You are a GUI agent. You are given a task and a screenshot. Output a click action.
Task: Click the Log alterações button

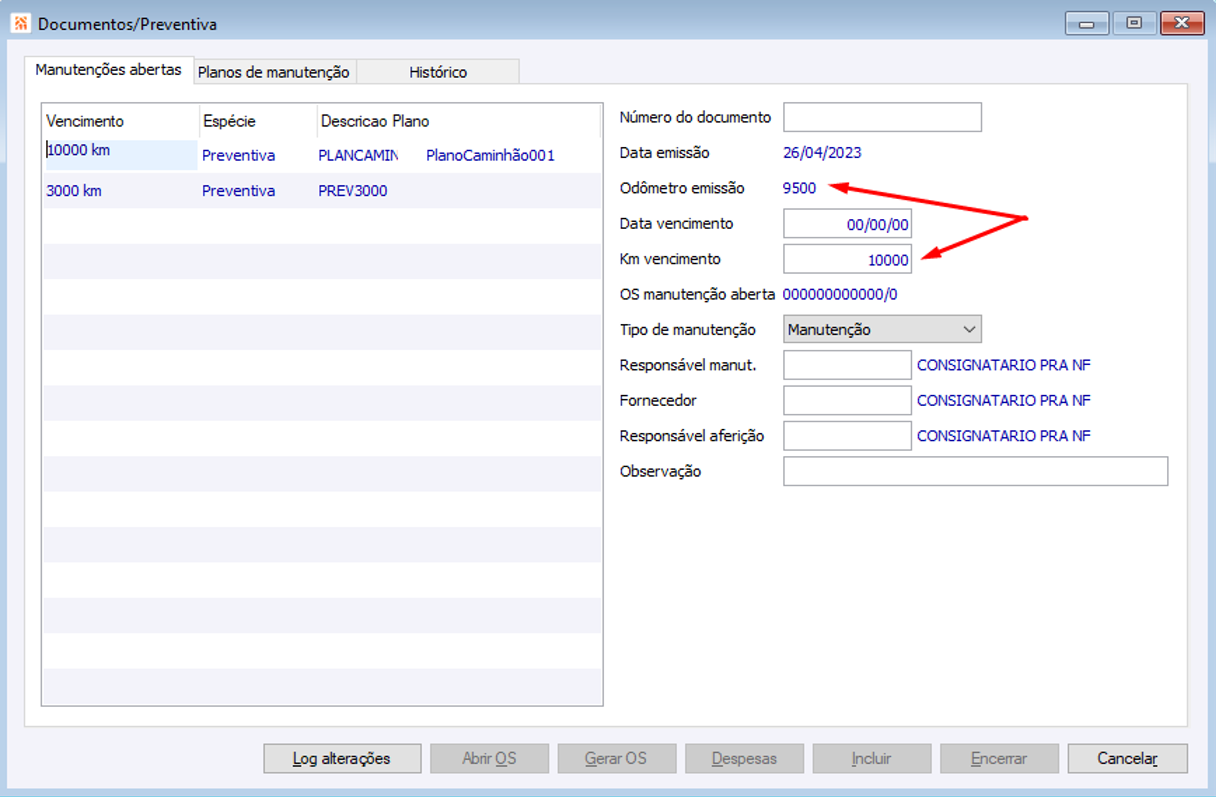point(342,758)
